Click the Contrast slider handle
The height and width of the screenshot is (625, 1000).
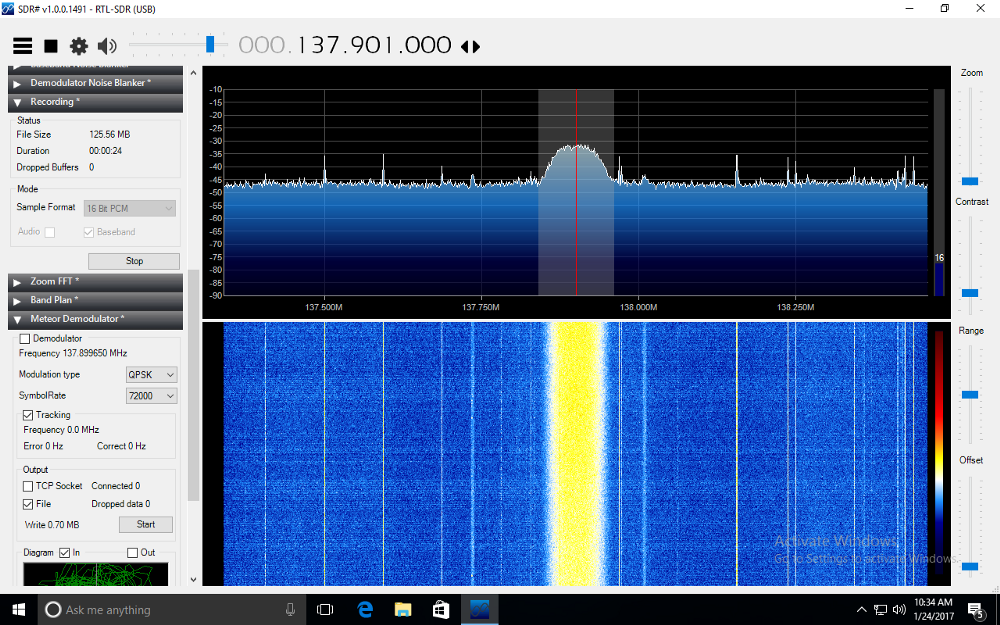pos(969,293)
